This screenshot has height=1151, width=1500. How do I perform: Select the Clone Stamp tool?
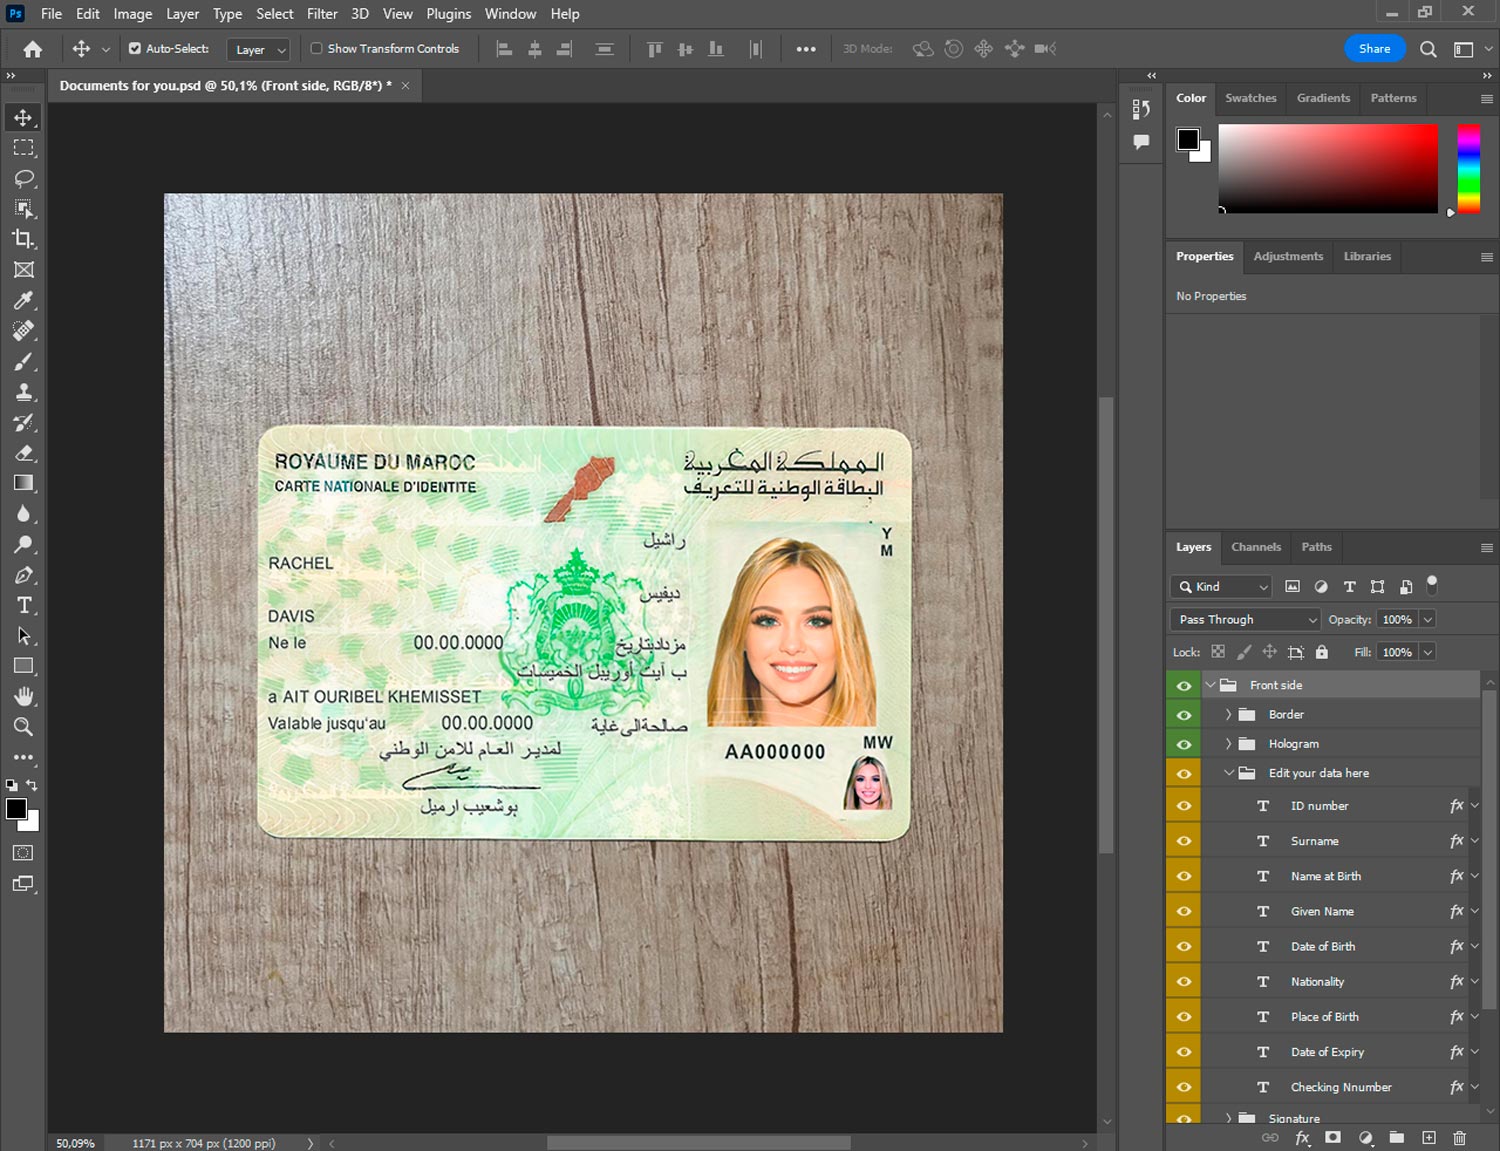tap(24, 392)
